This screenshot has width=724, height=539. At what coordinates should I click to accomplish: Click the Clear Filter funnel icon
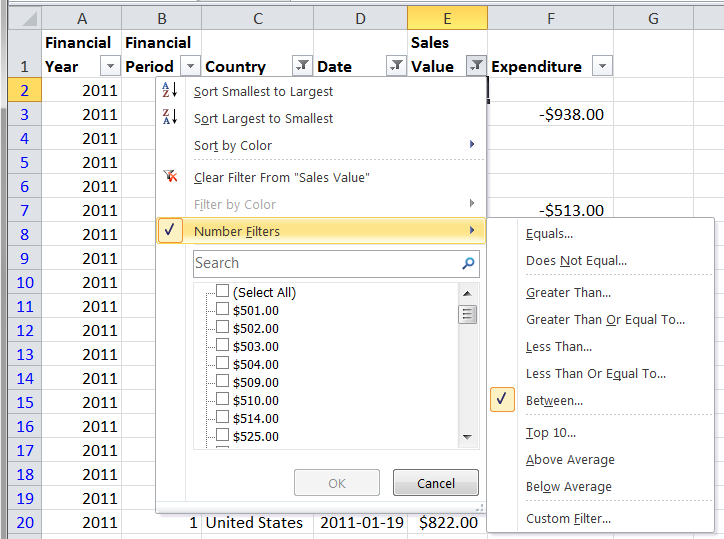click(x=170, y=177)
